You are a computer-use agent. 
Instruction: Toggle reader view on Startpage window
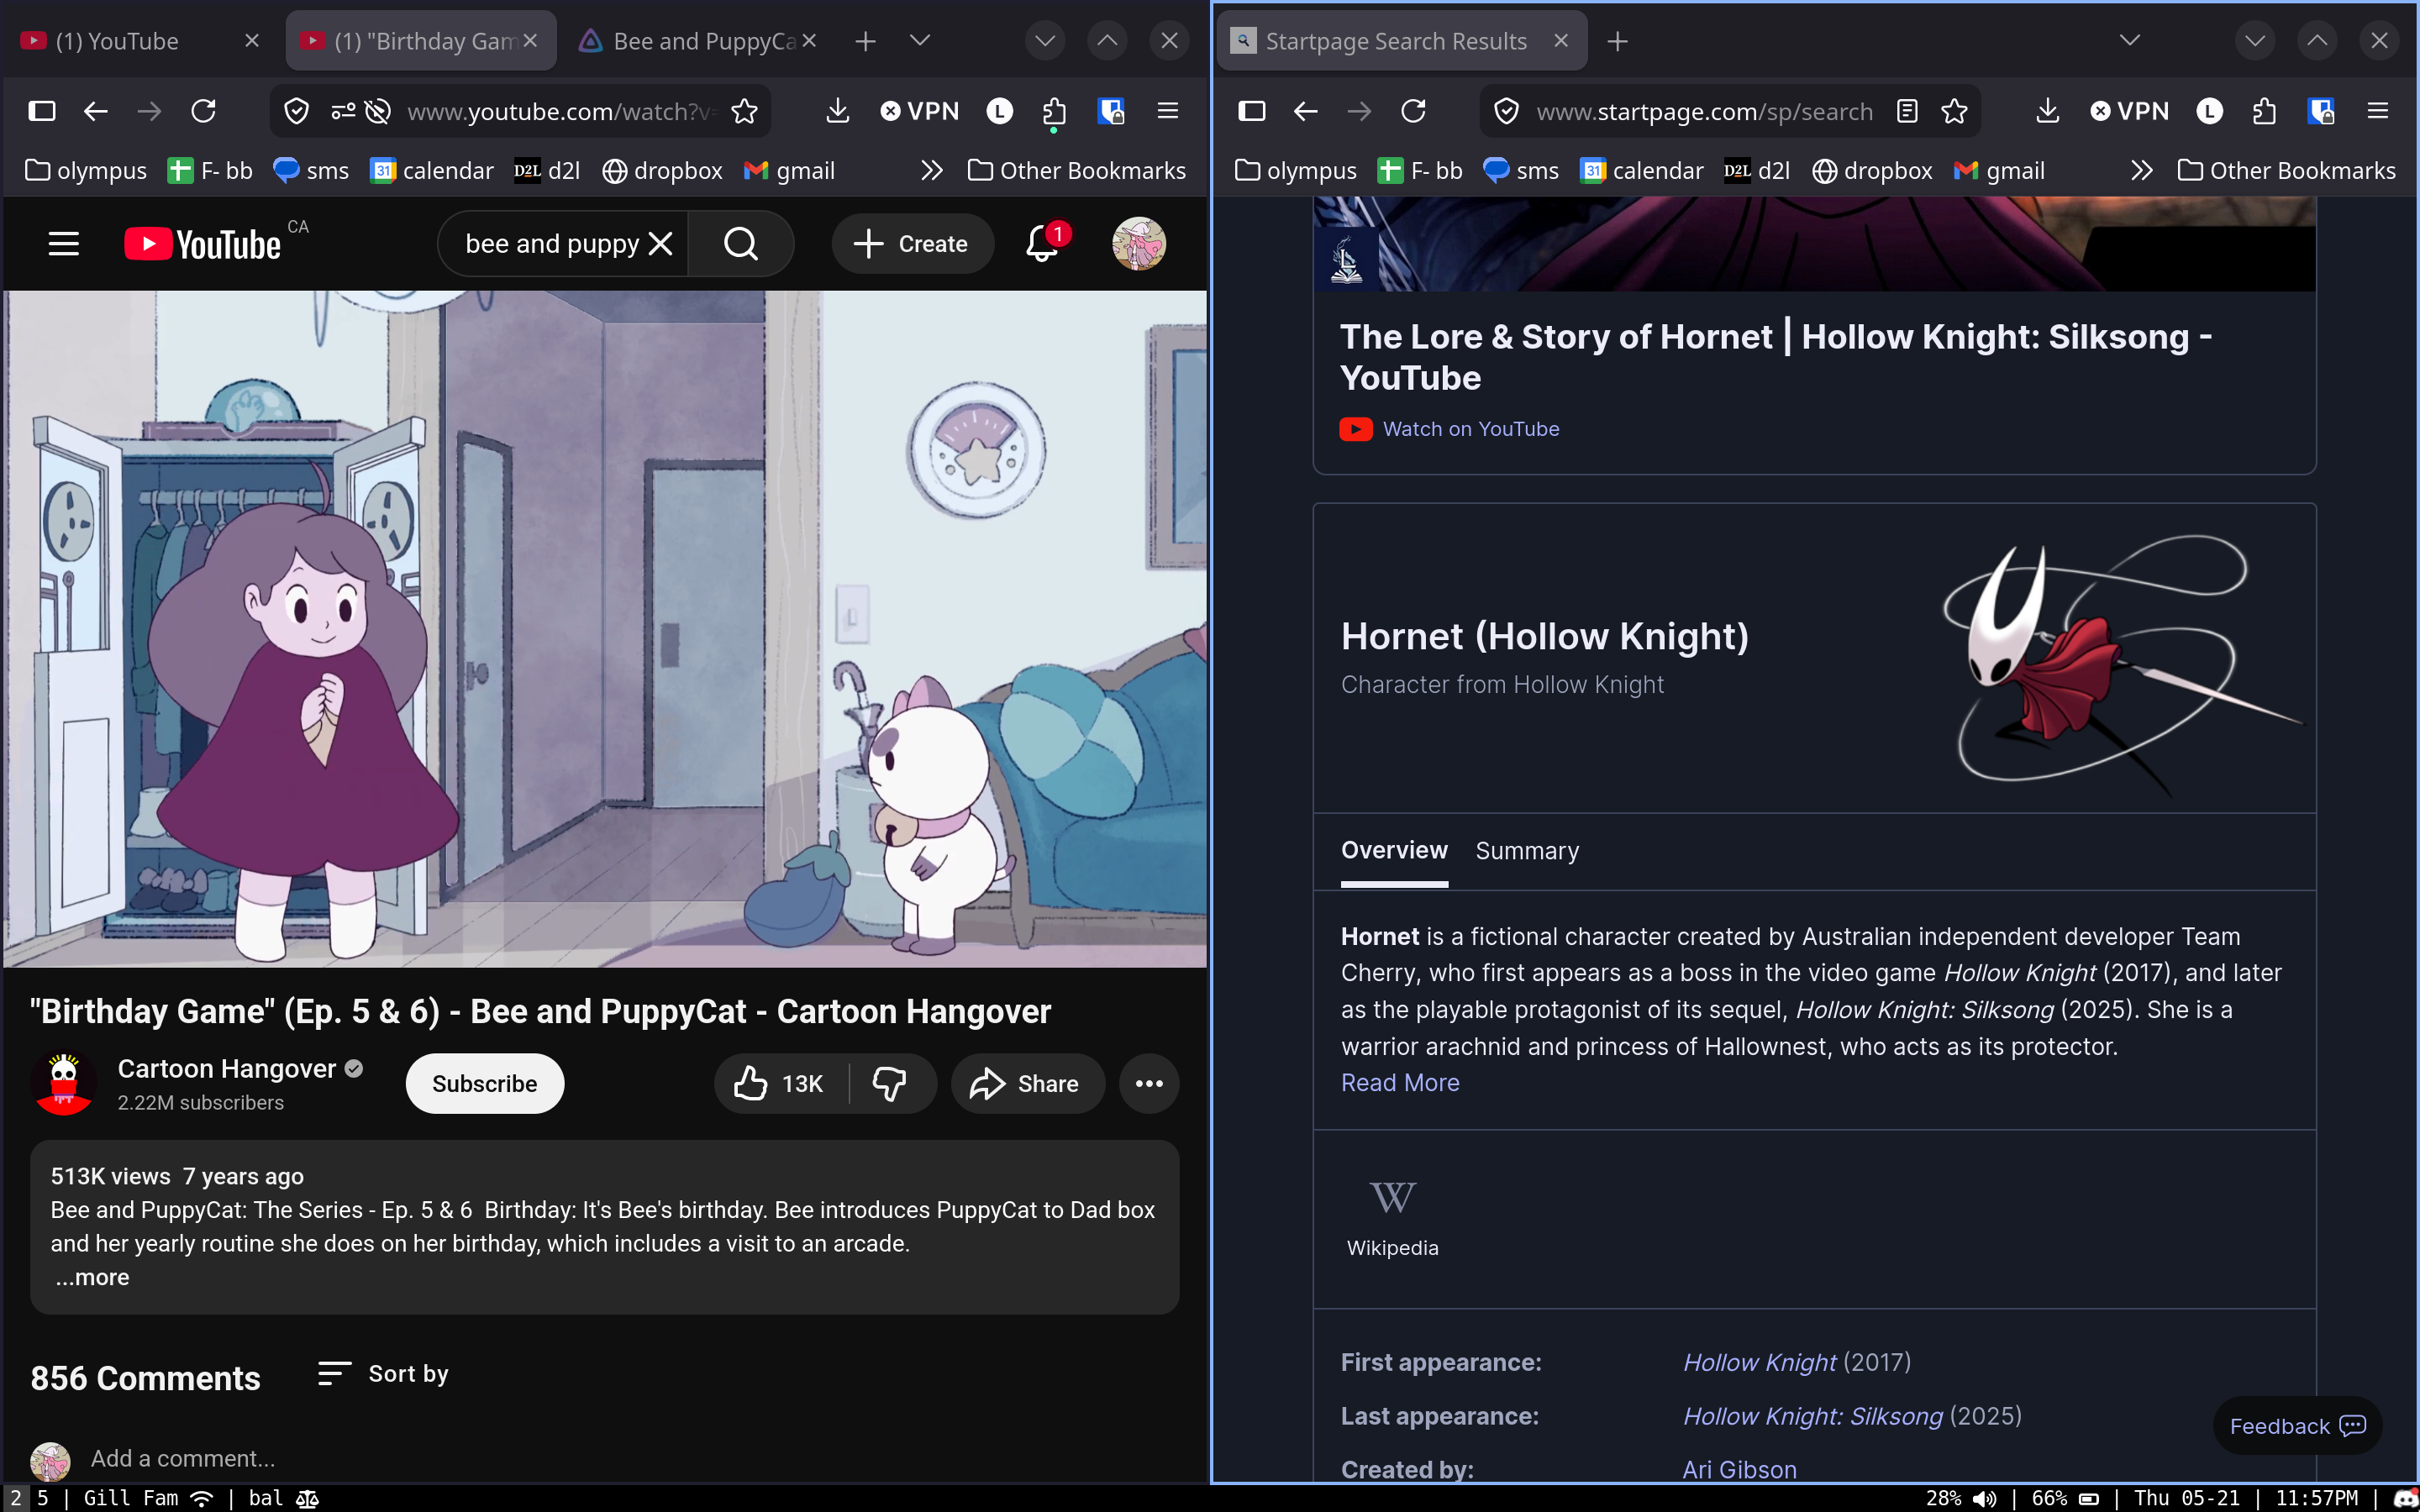pos(1907,111)
